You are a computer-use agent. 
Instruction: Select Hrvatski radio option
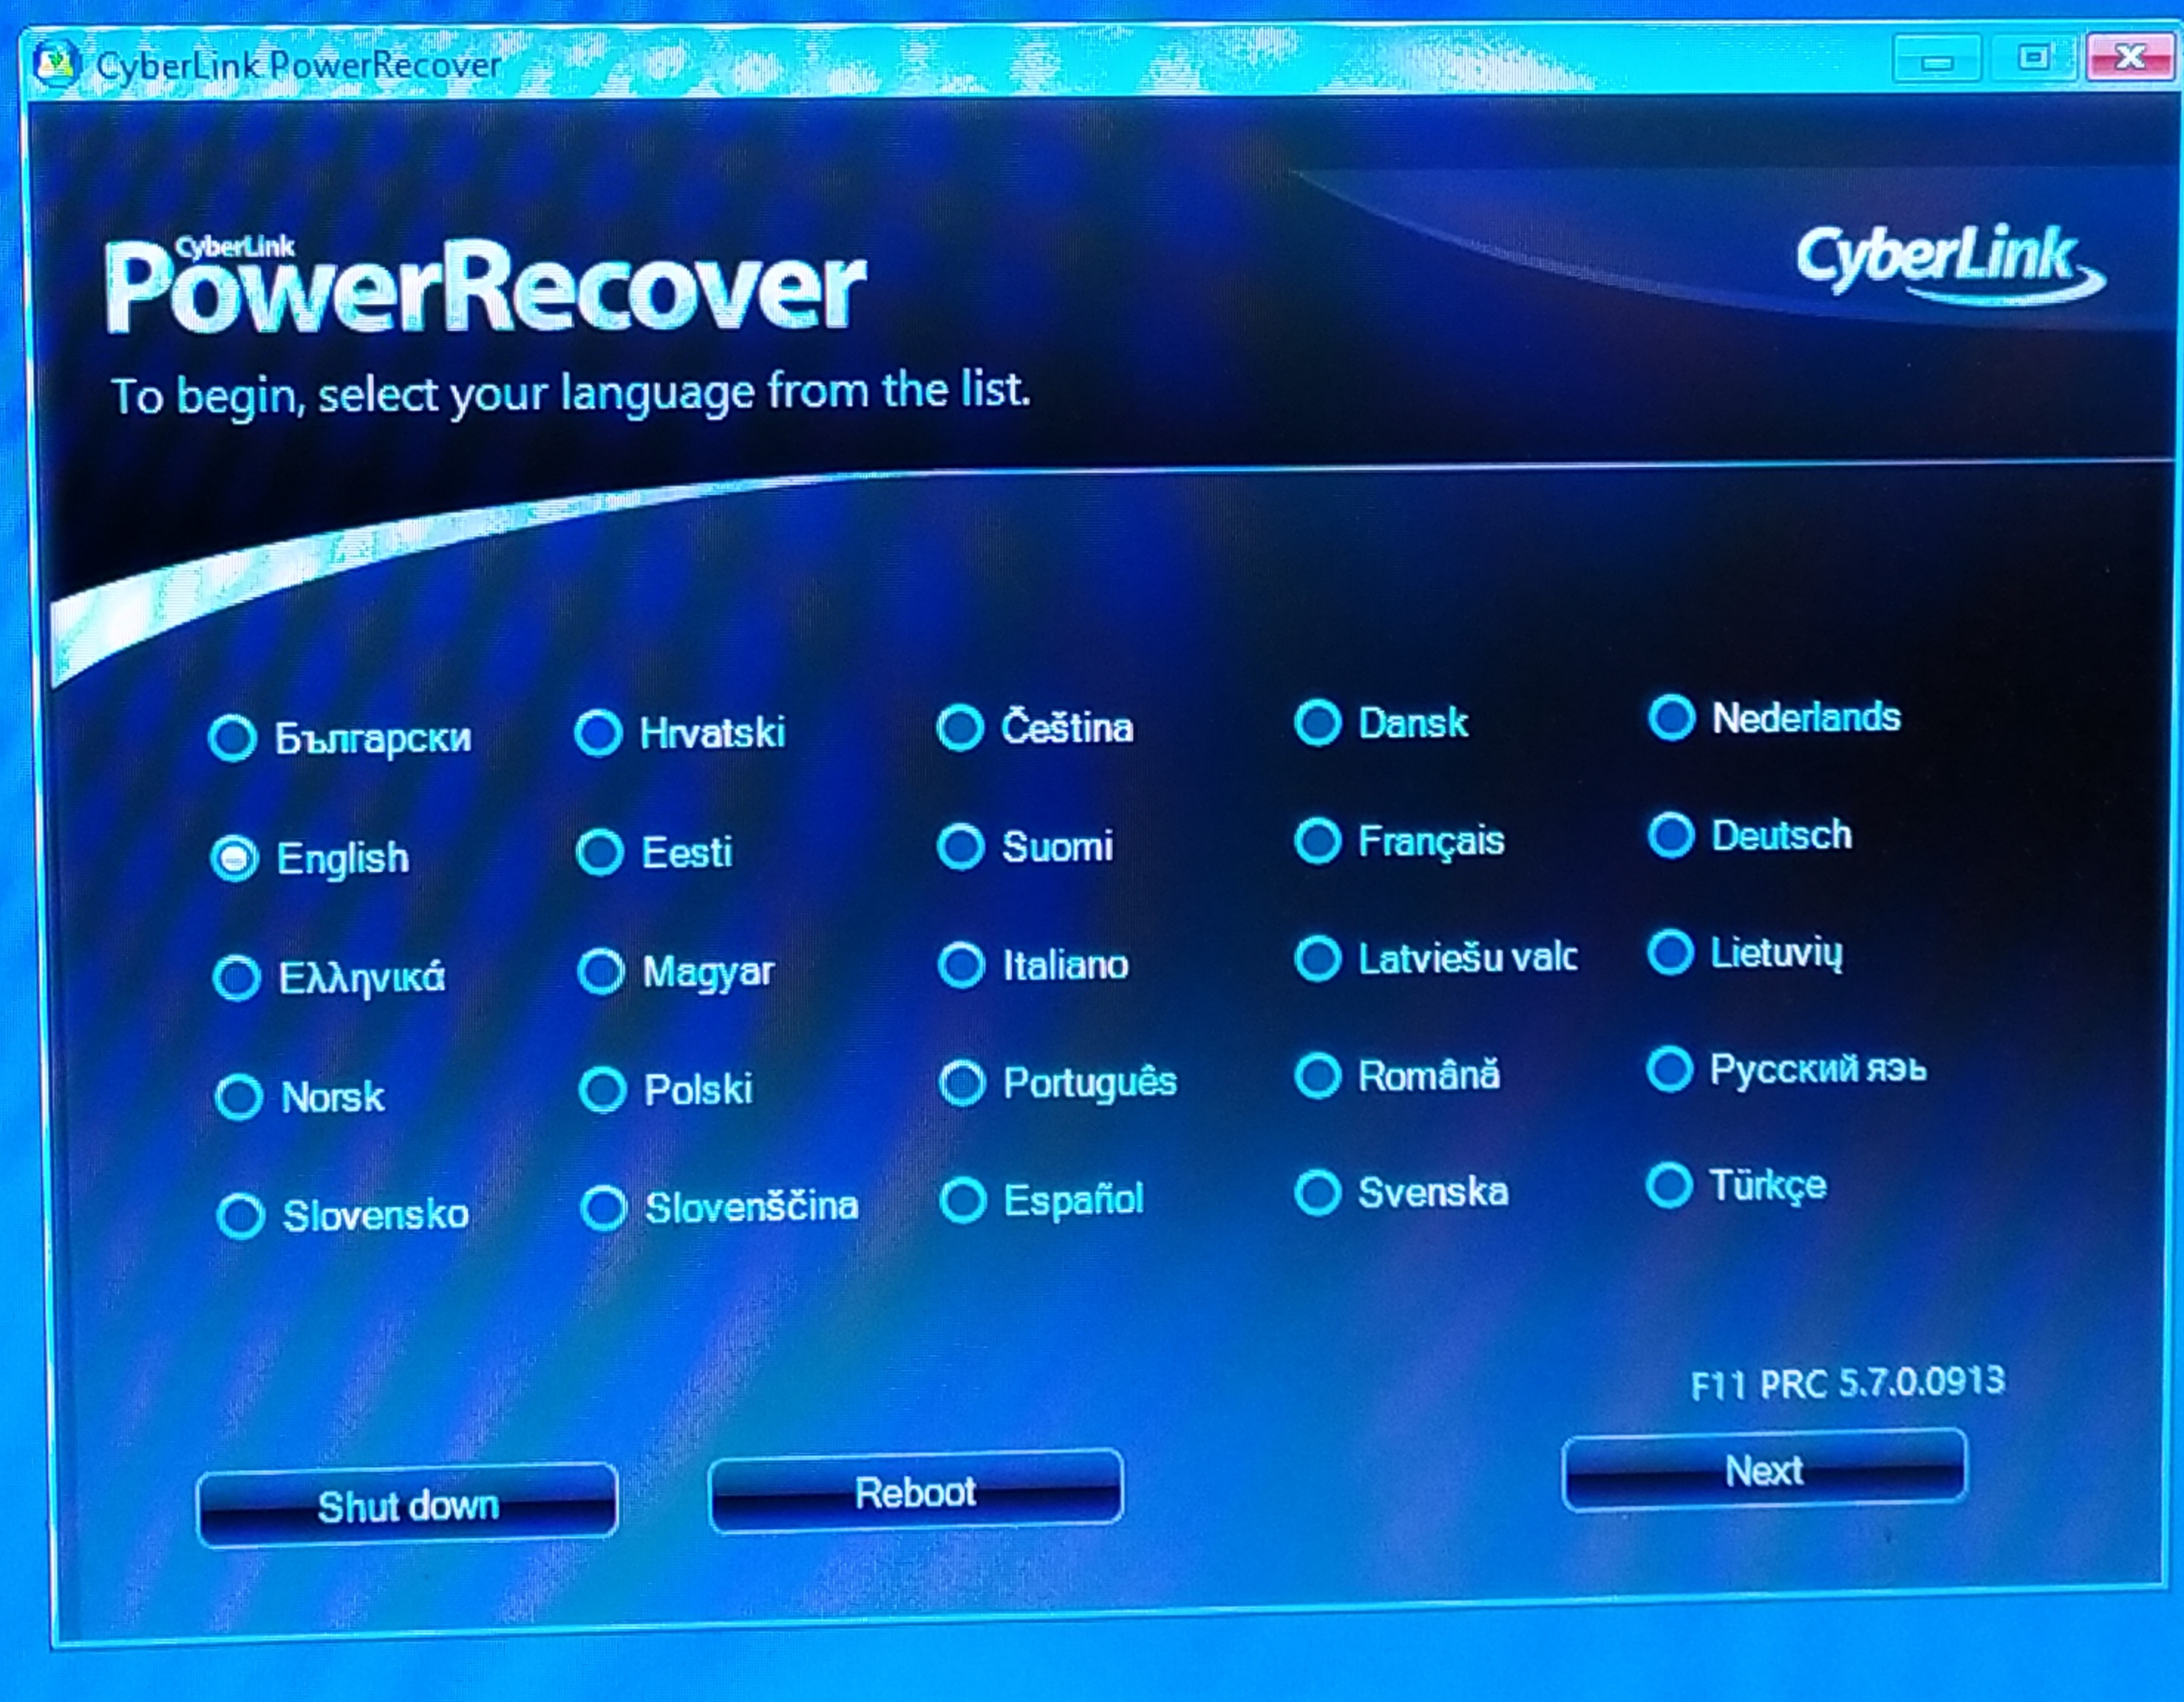598,733
